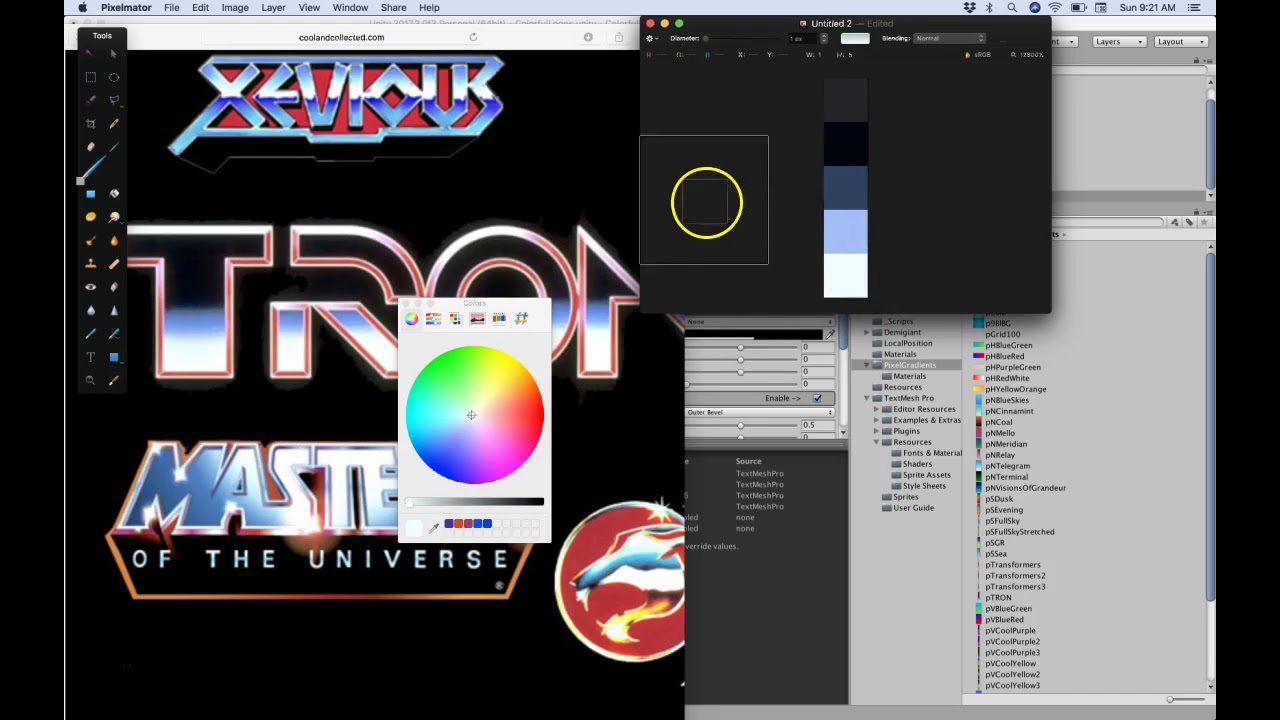Select the Demigiant folder
1280x720 pixels.
[902, 332]
